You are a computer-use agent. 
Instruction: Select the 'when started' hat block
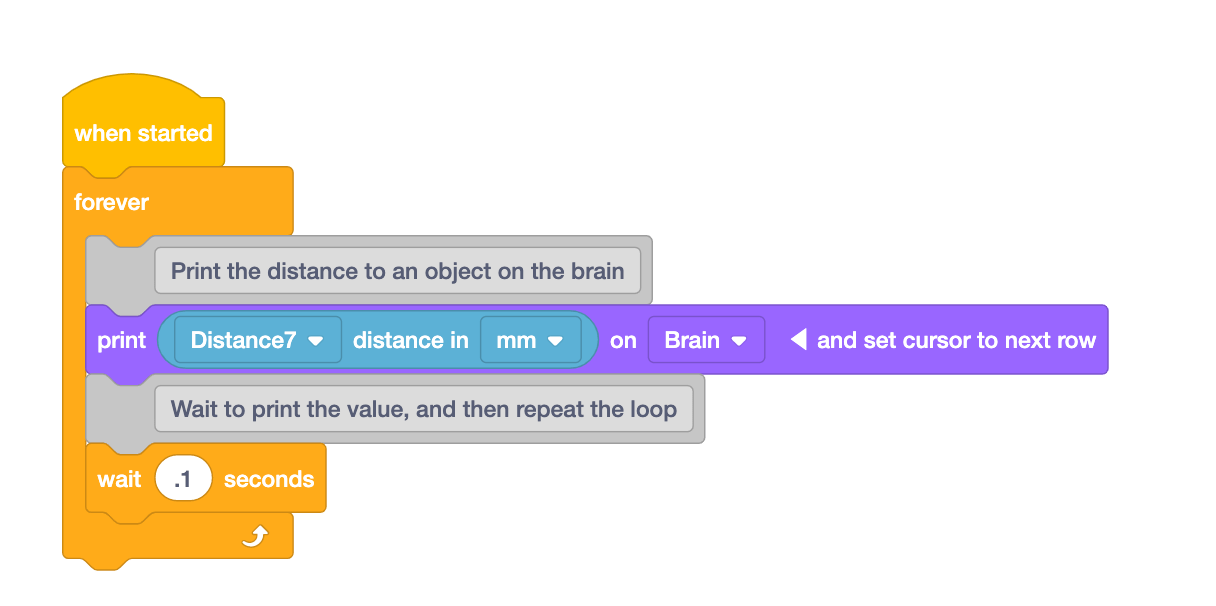pos(142,133)
